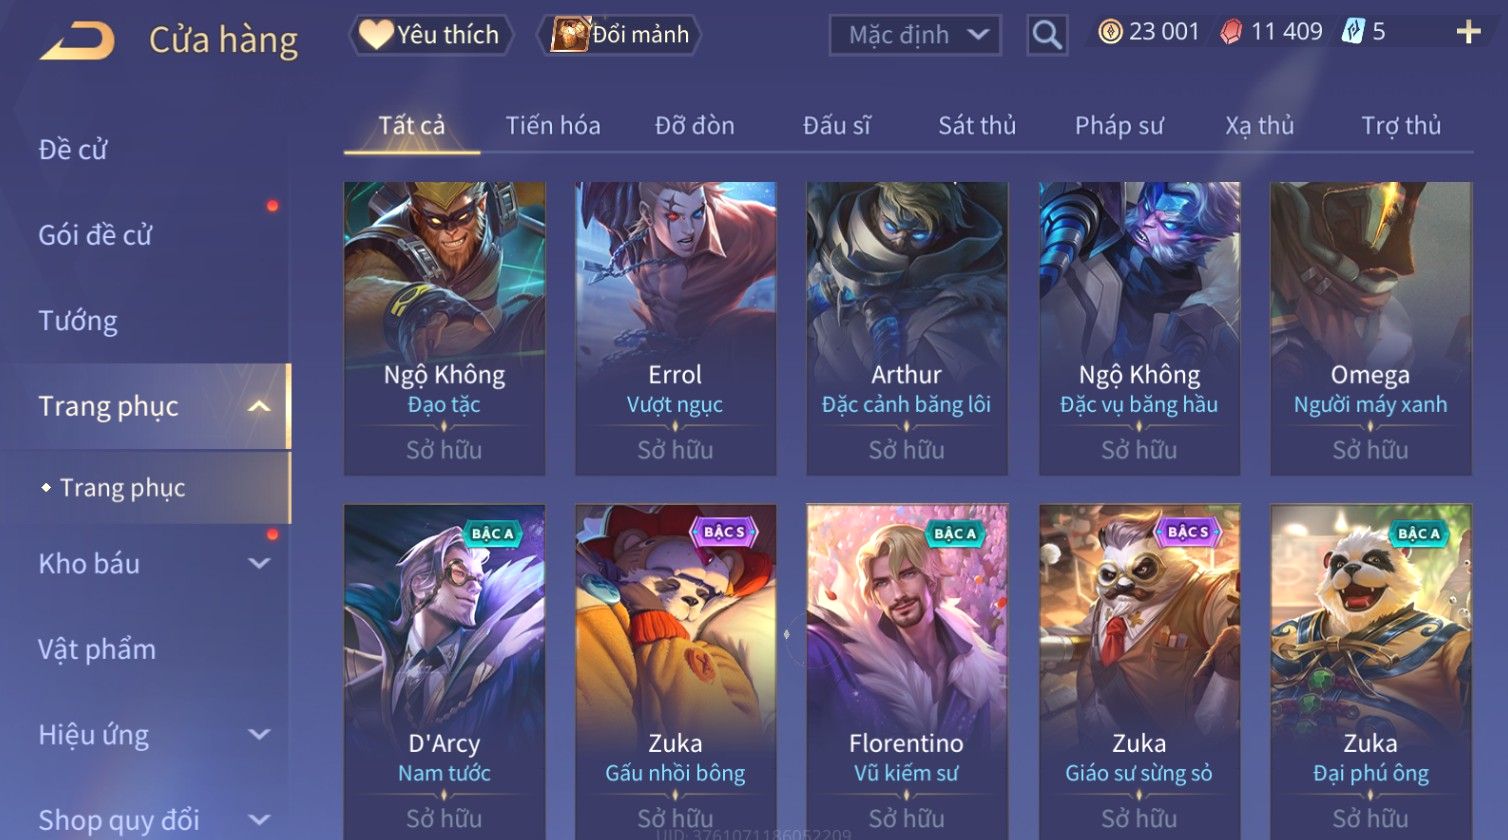Image resolution: width=1508 pixels, height=840 pixels.
Task: Open Yêu thích favorites heart button
Action: (431, 35)
